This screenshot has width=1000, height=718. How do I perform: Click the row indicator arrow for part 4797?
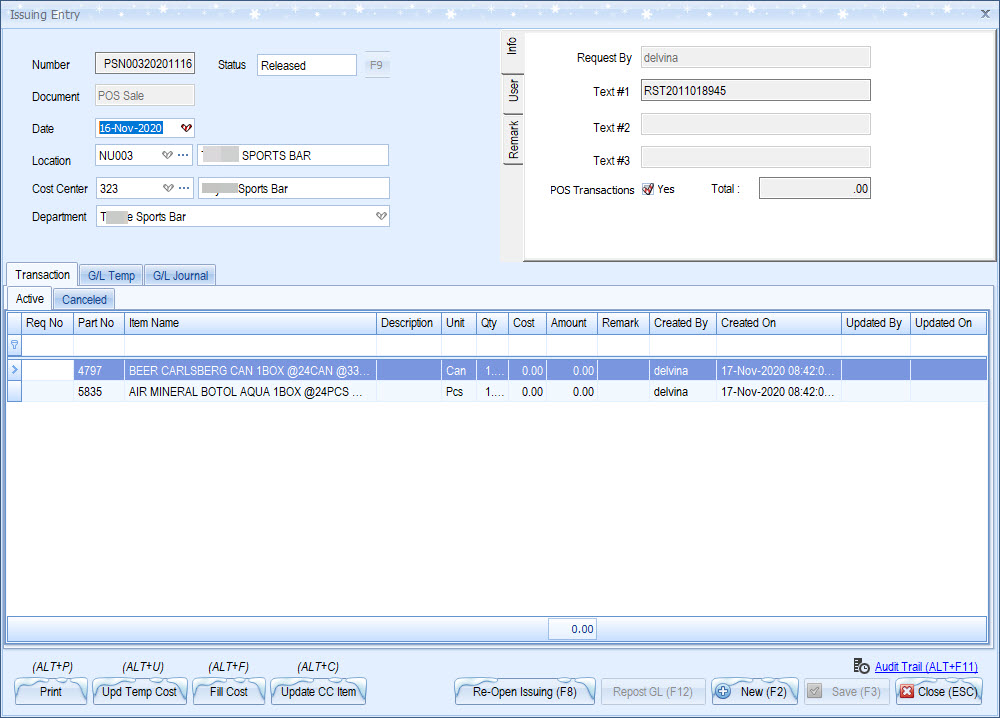pyautogui.click(x=14, y=370)
